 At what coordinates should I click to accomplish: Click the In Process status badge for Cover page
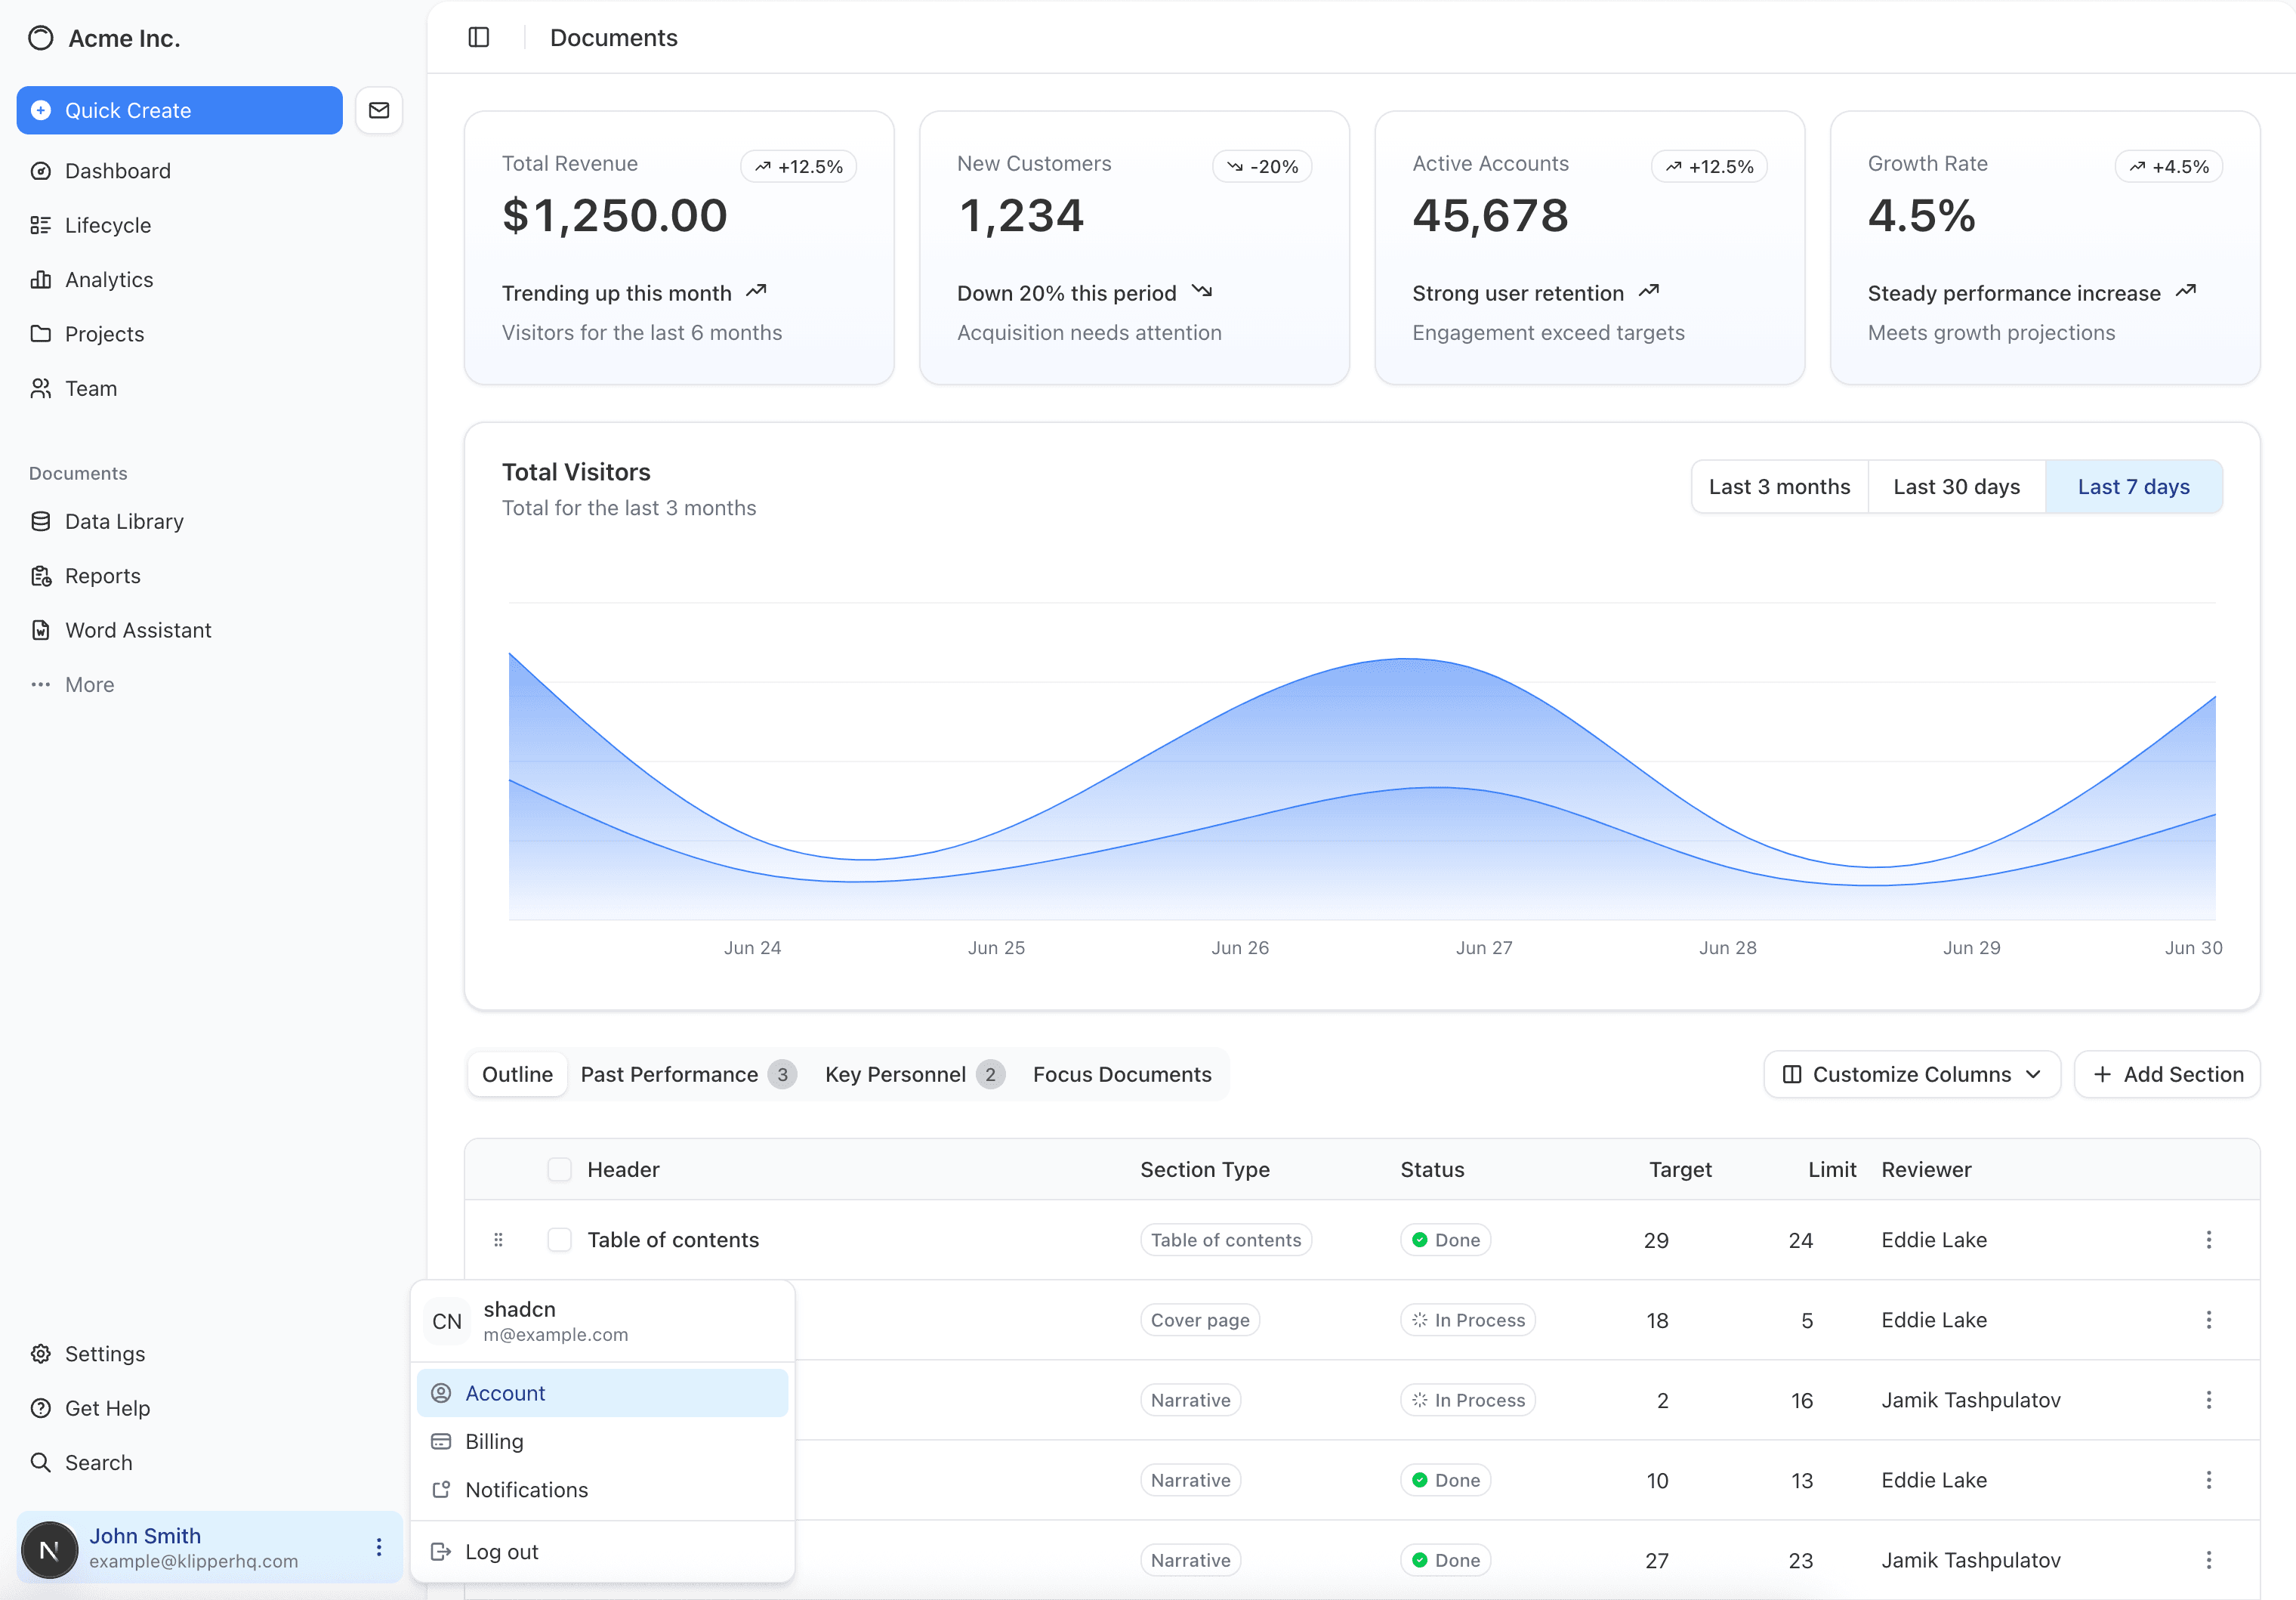[x=1467, y=1320]
